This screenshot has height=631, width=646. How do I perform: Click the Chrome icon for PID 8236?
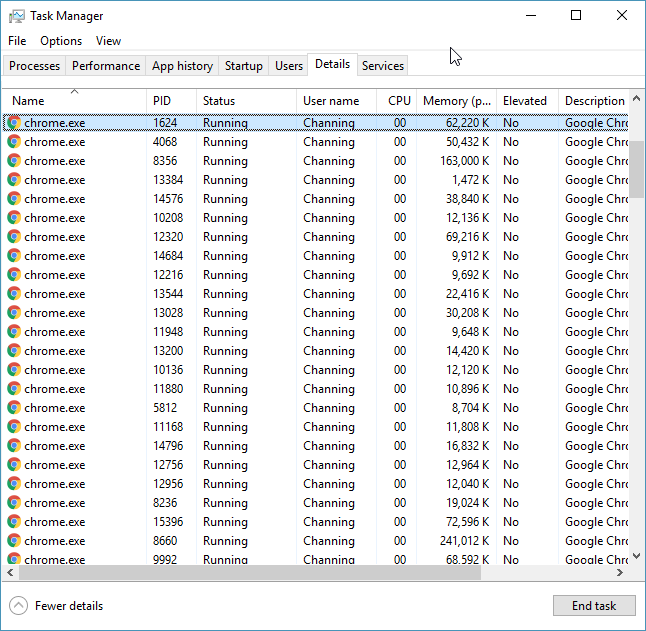pos(14,502)
